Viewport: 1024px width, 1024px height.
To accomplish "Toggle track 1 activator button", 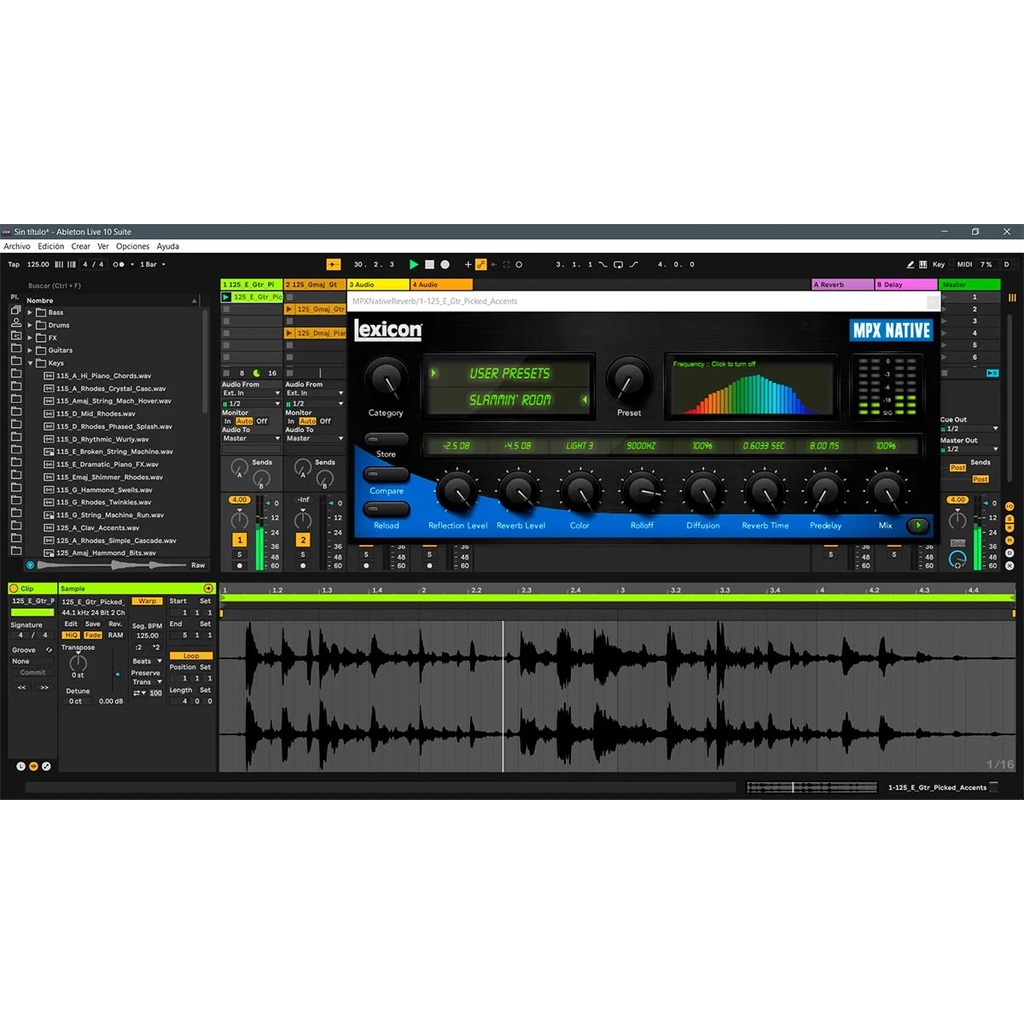I will point(240,540).
